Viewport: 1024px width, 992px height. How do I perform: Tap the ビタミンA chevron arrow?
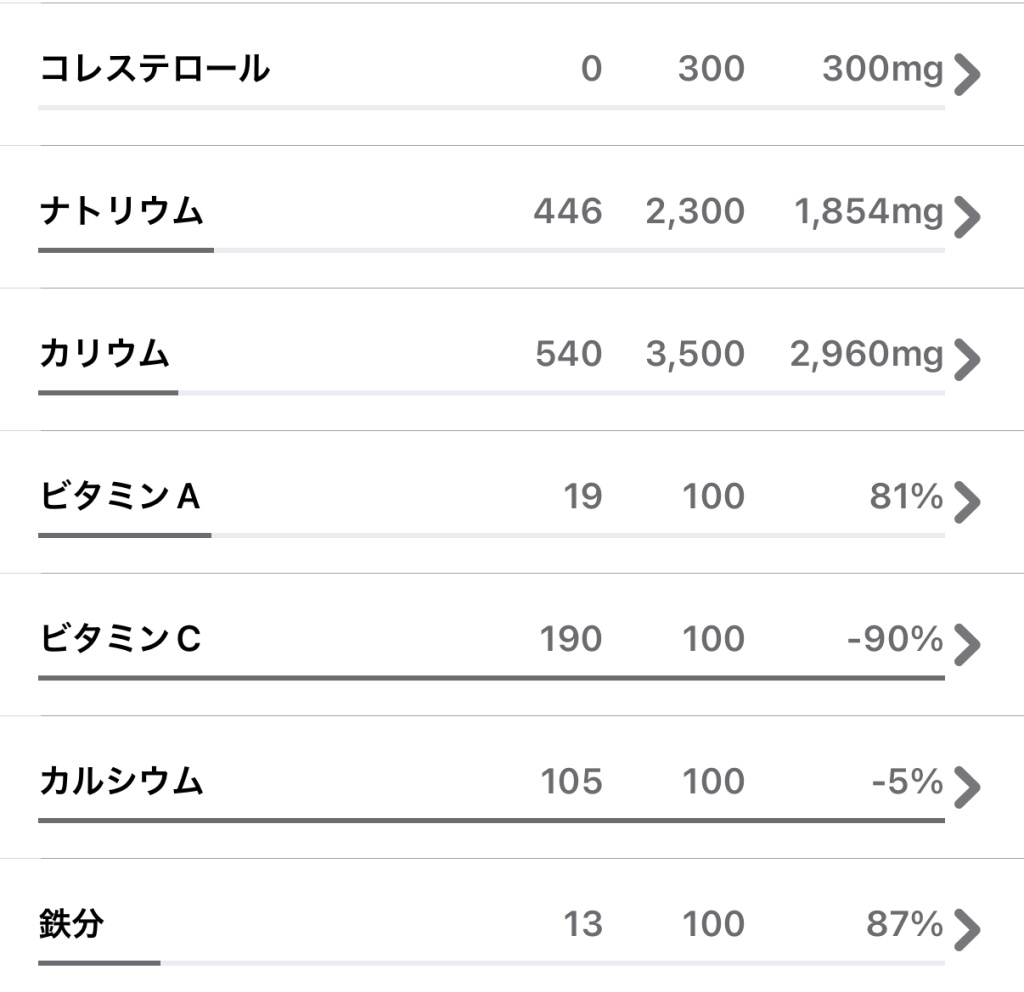click(967, 502)
